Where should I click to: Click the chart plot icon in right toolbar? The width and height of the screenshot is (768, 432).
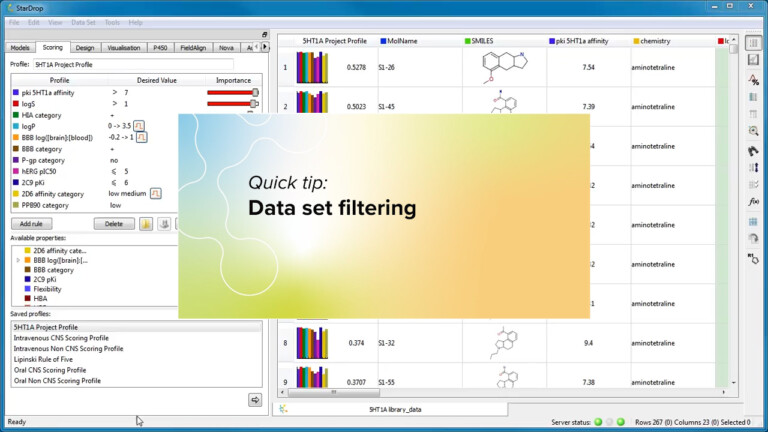tap(753, 60)
